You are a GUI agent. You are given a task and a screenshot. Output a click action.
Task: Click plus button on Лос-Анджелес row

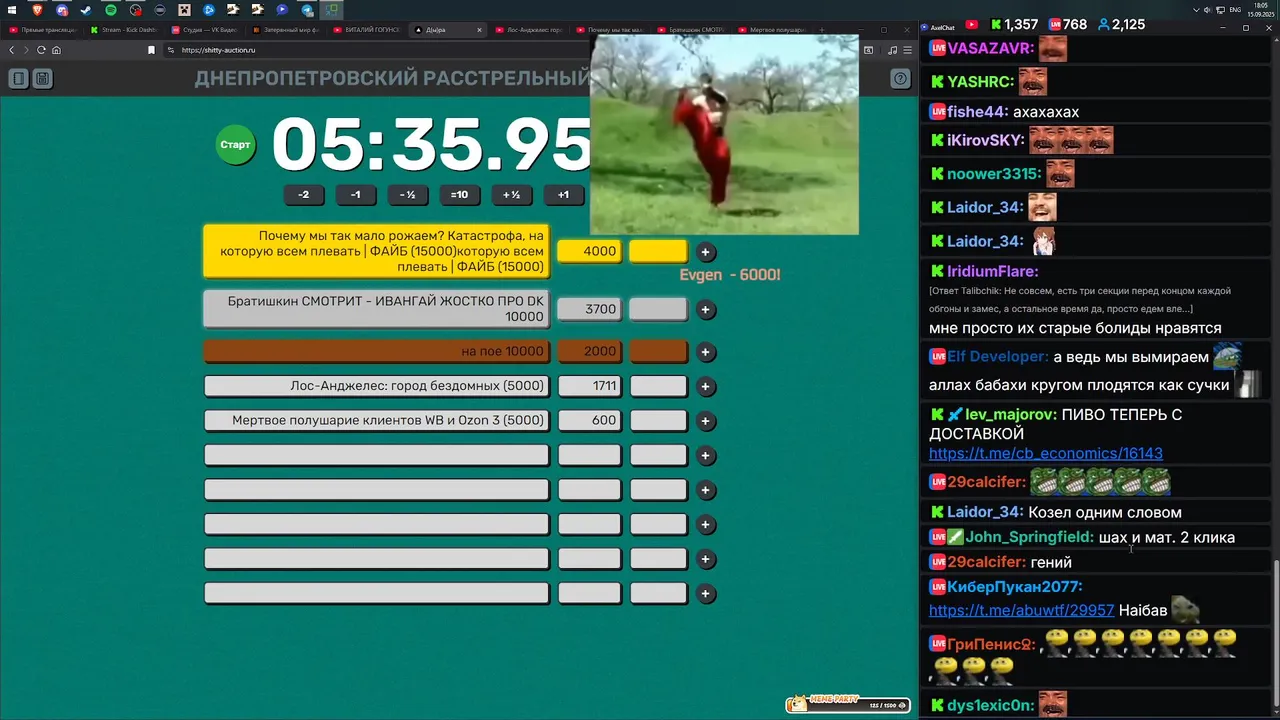click(705, 387)
